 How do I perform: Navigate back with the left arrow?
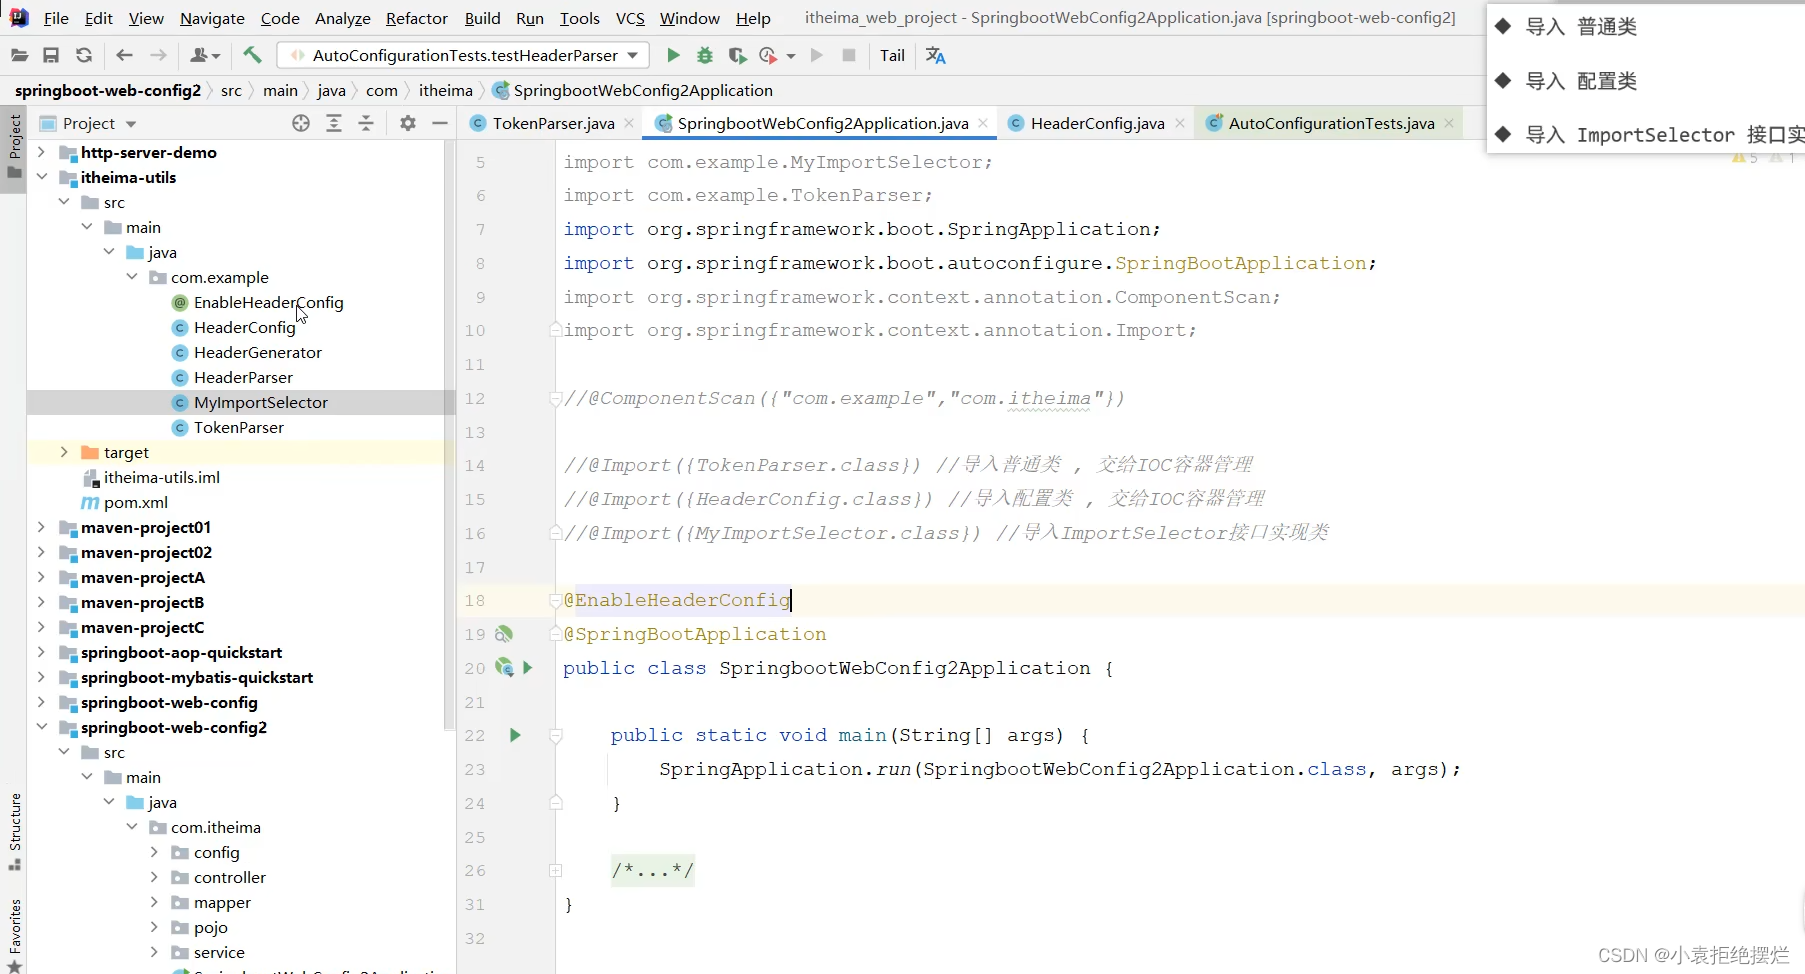pos(124,56)
